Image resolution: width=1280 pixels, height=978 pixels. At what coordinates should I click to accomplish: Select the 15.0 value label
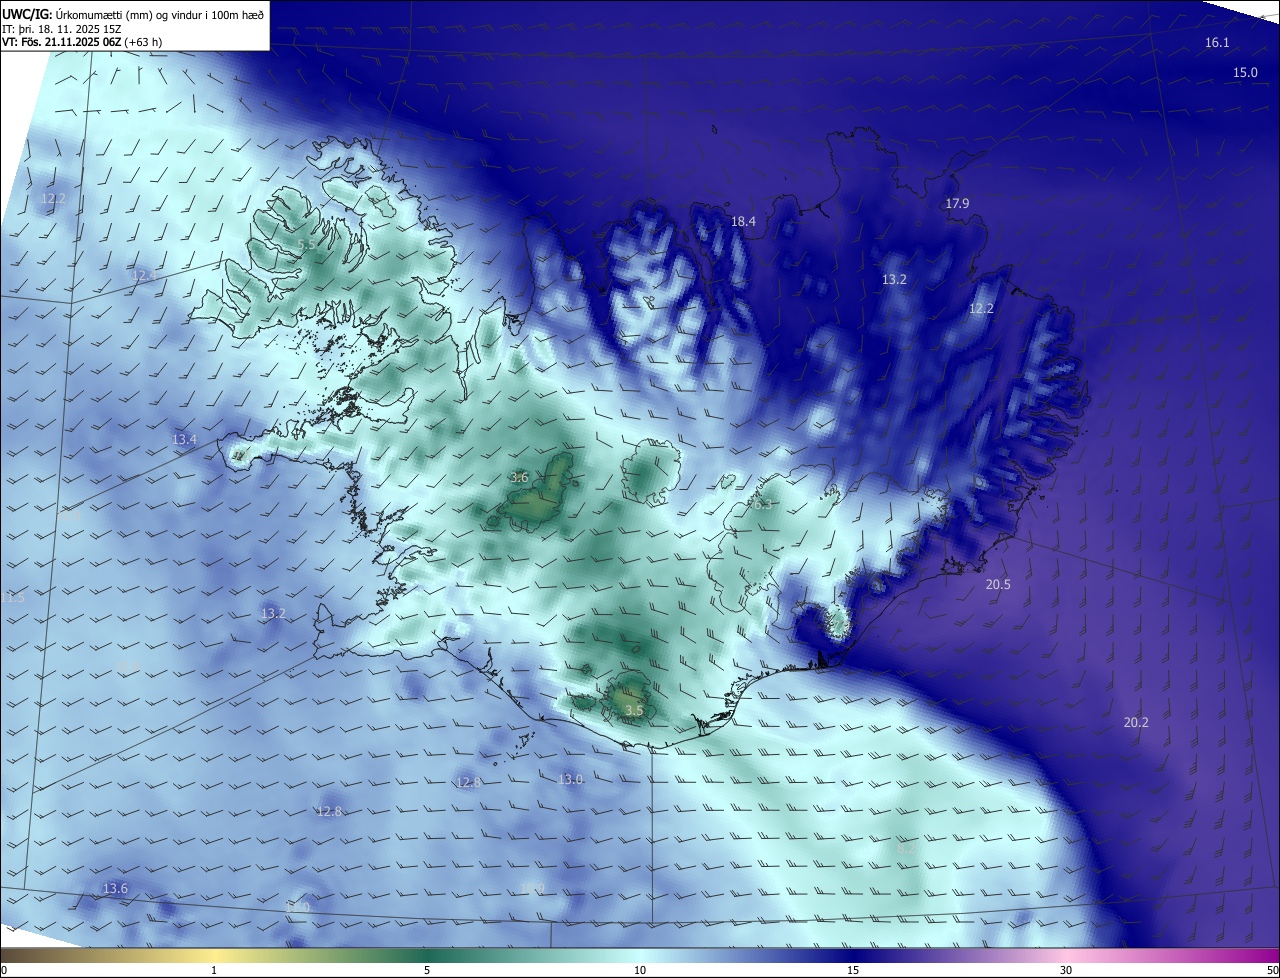[x=1245, y=72]
